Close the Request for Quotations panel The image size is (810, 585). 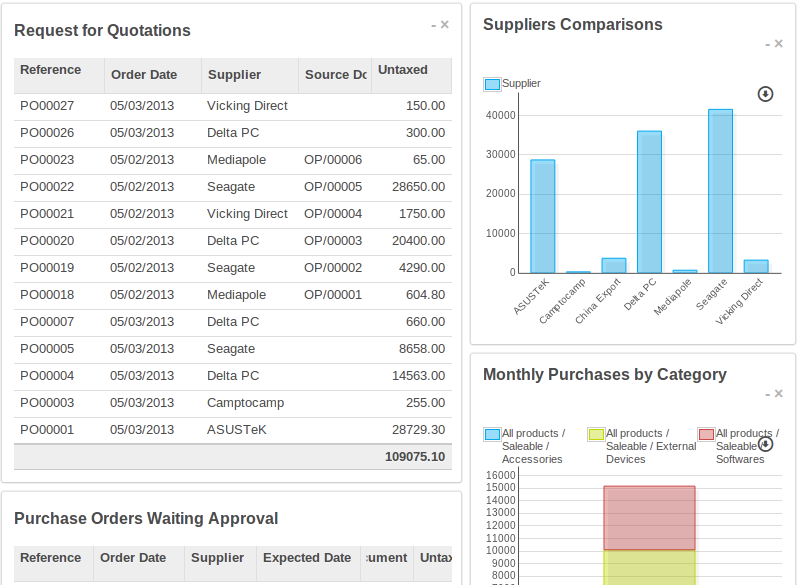point(445,25)
